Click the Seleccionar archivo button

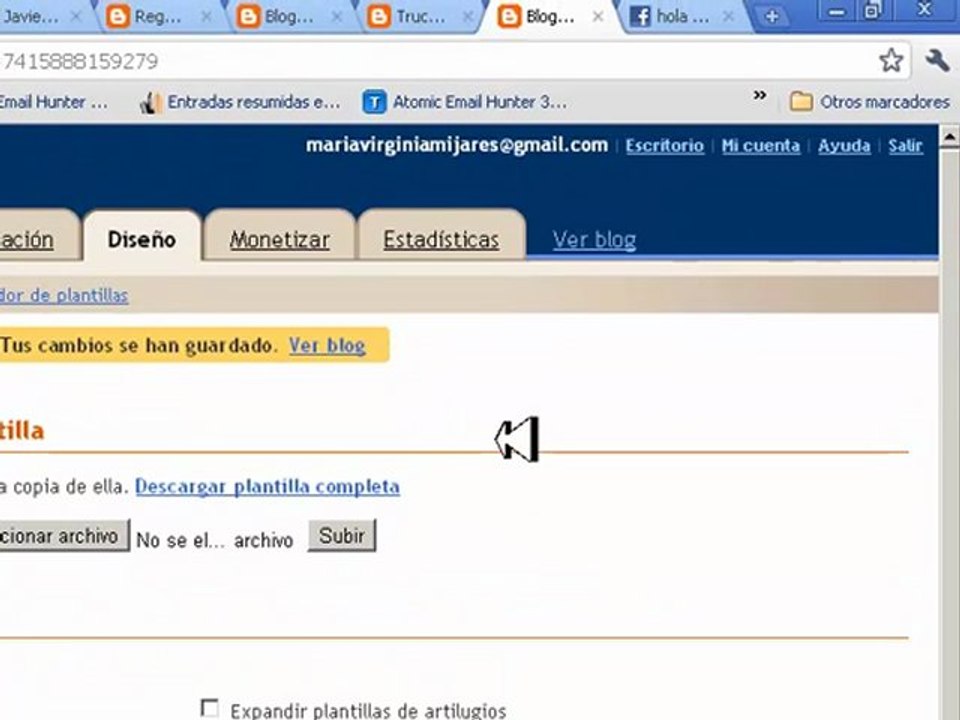coord(64,536)
